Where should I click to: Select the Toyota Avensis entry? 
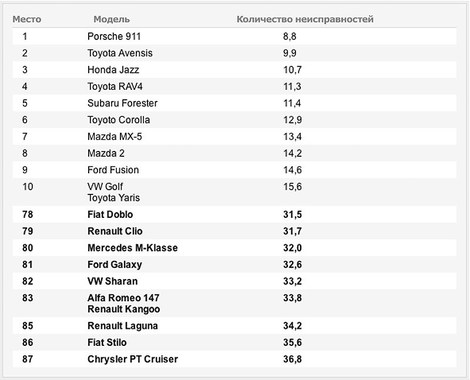tap(120, 53)
